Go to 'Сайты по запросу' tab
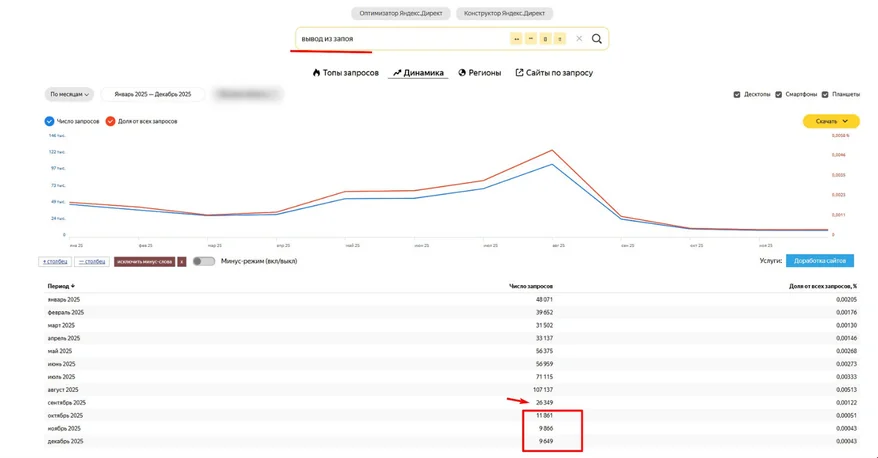Image resolution: width=878 pixels, height=458 pixels. (554, 73)
